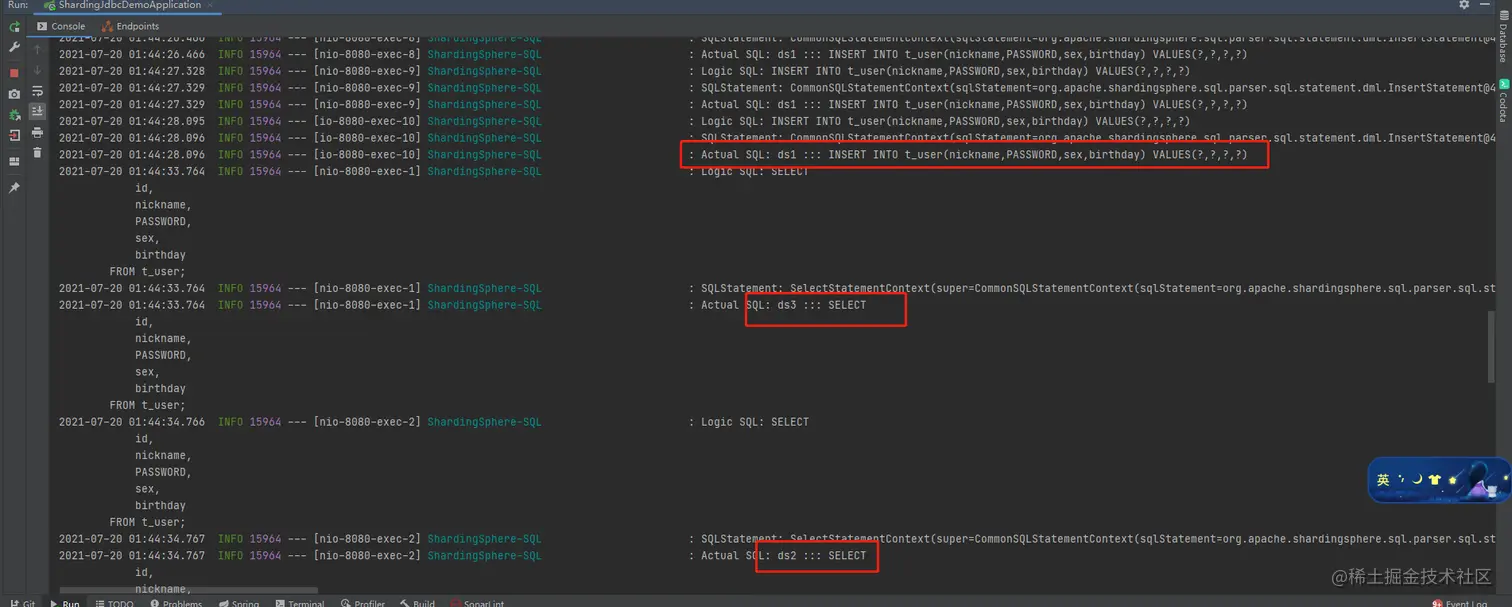Open the Git tool window

[21, 602]
